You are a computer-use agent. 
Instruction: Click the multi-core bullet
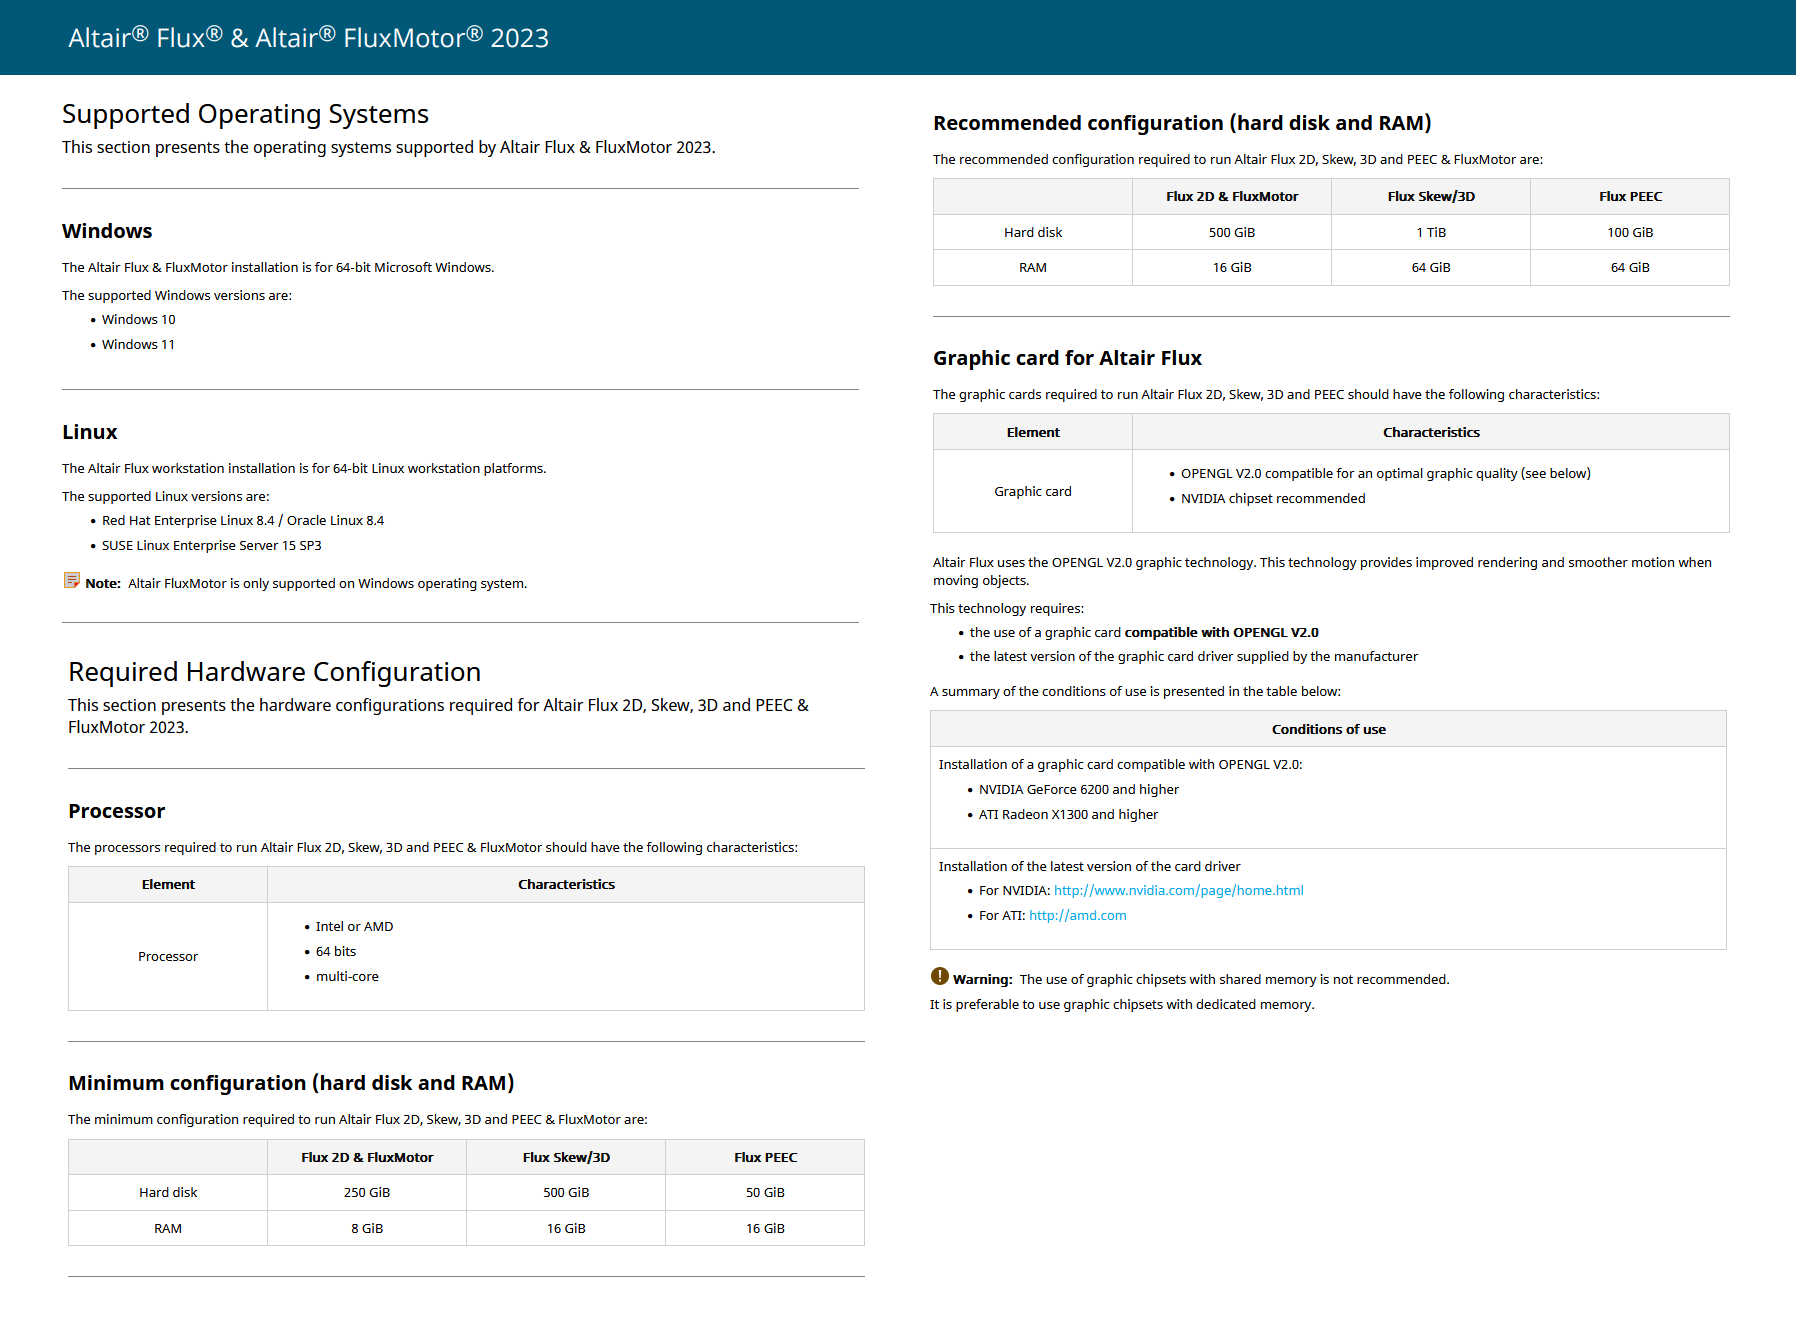pos(347,977)
